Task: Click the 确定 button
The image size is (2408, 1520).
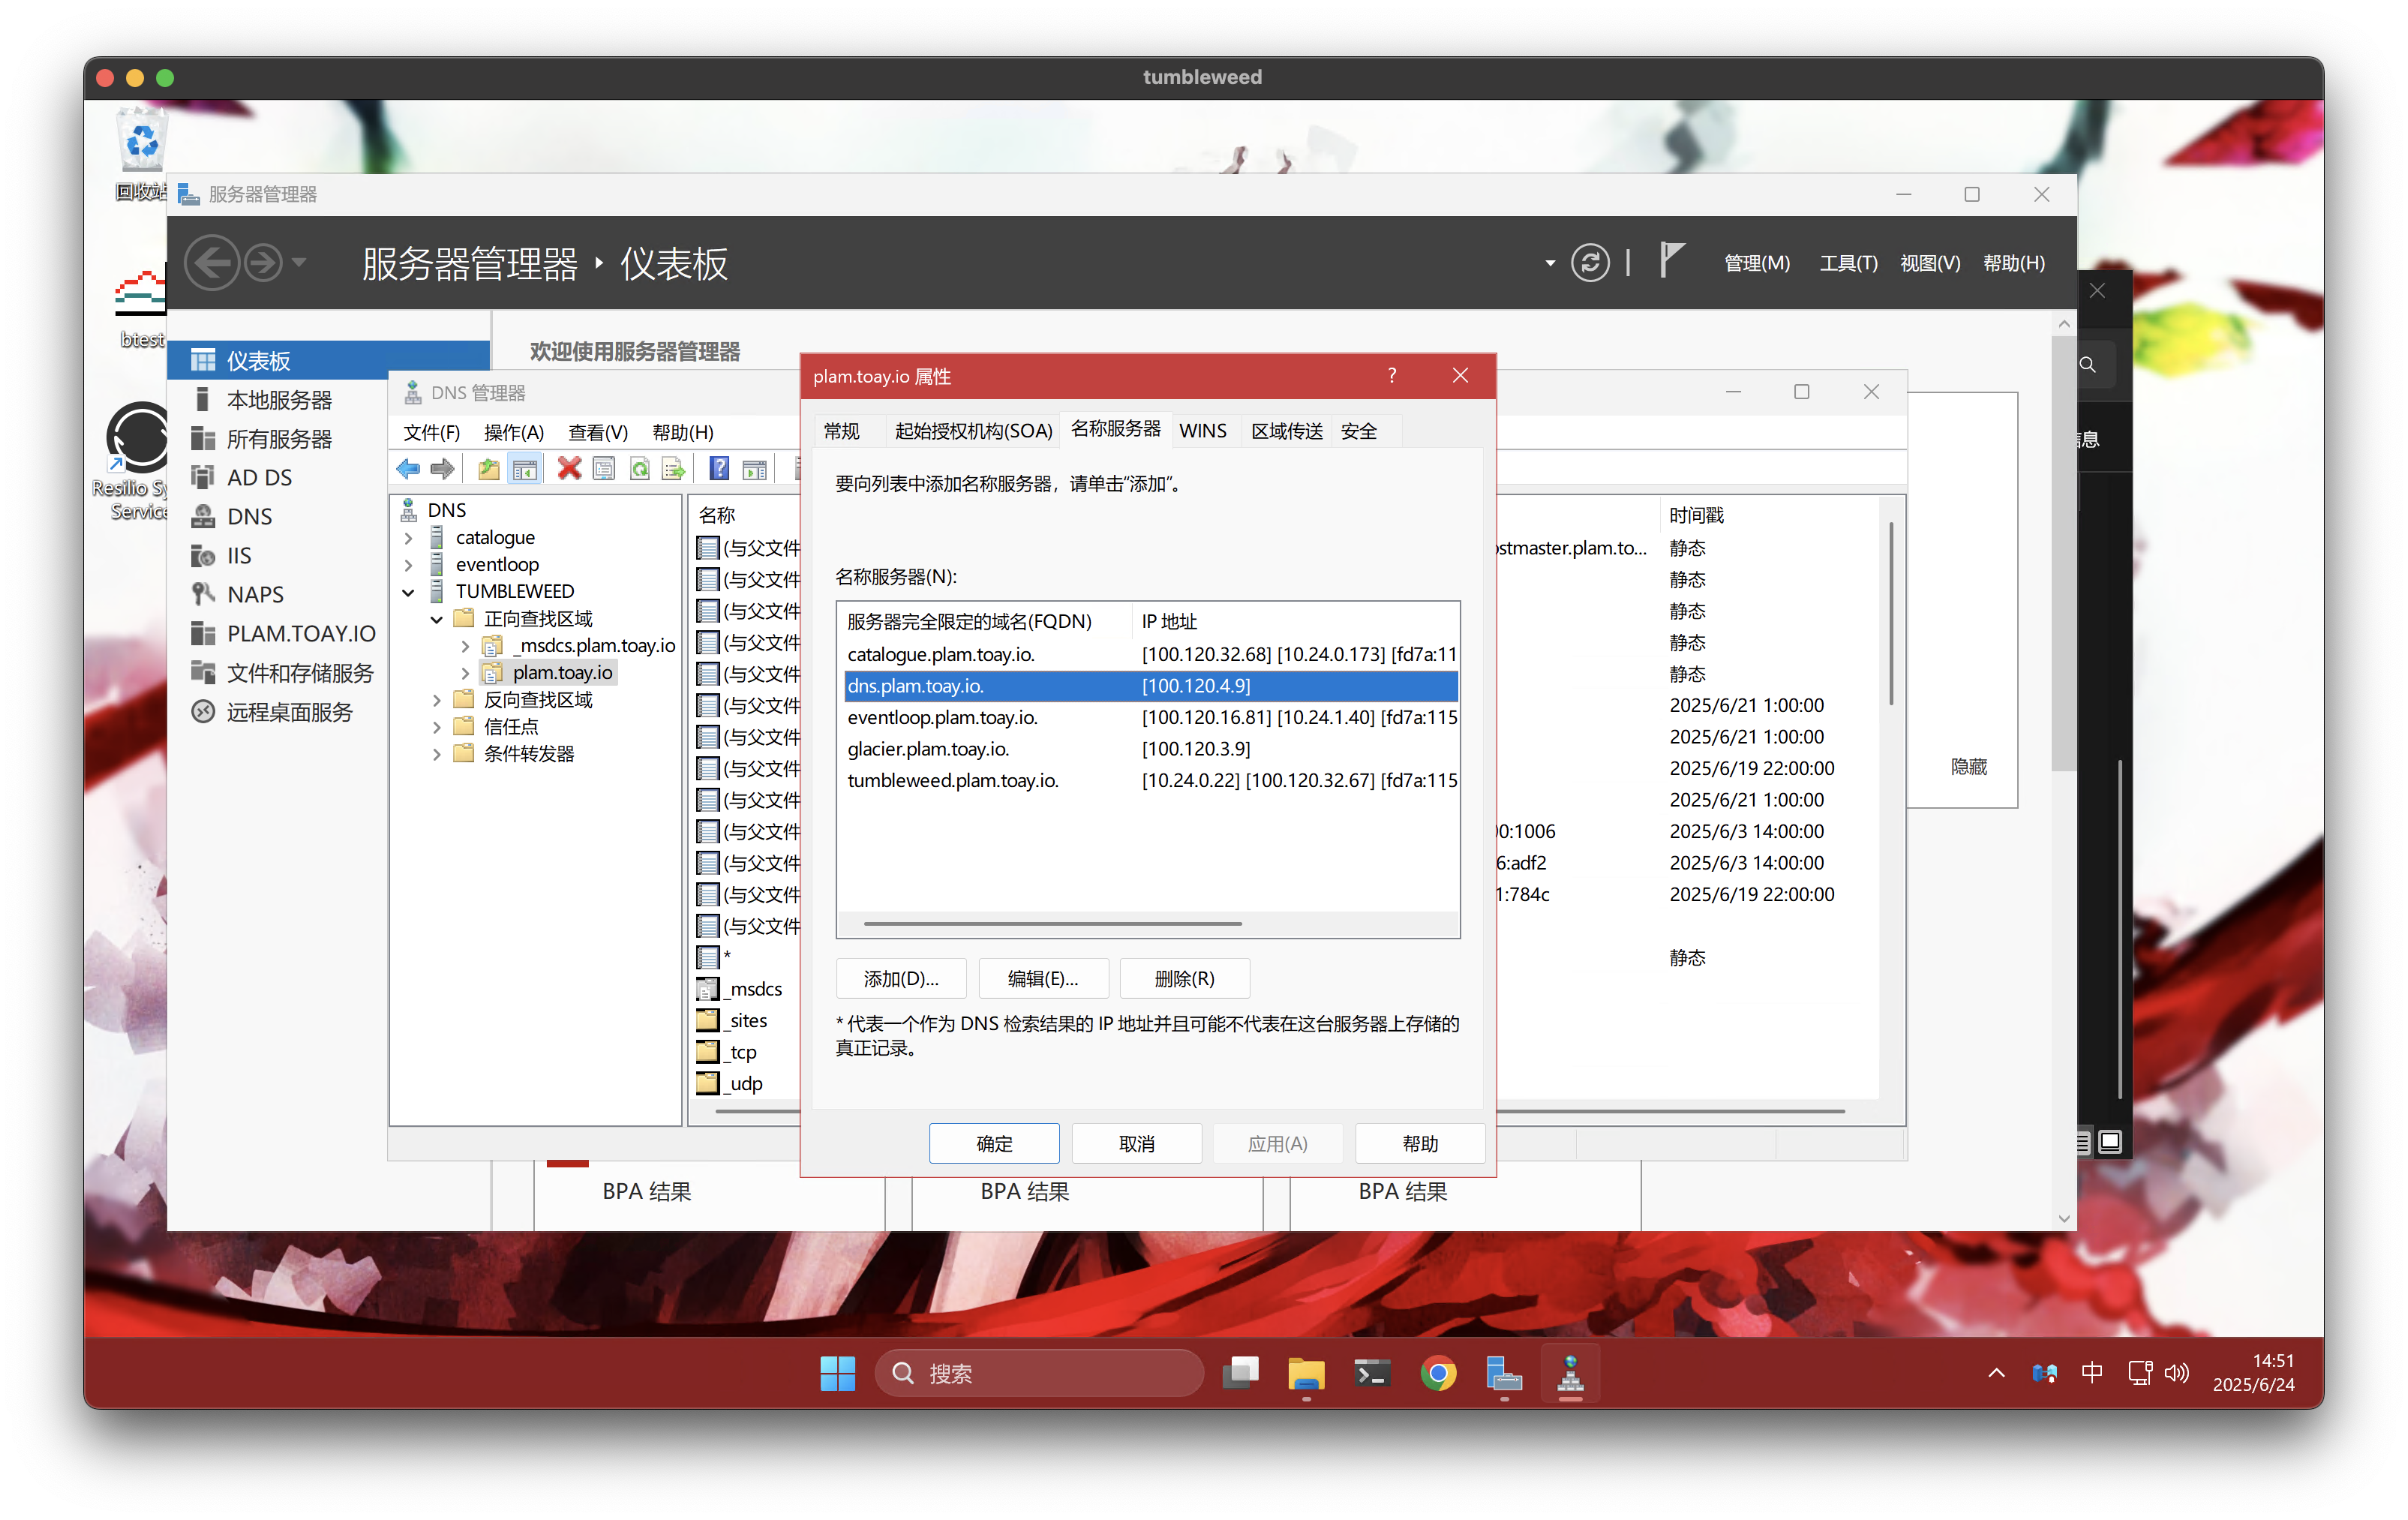Action: pyautogui.click(x=993, y=1143)
